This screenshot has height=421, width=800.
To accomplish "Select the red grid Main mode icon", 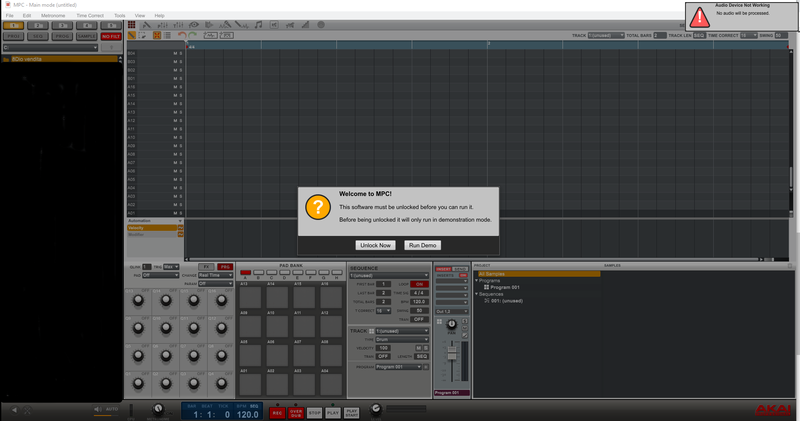I will [132, 24].
